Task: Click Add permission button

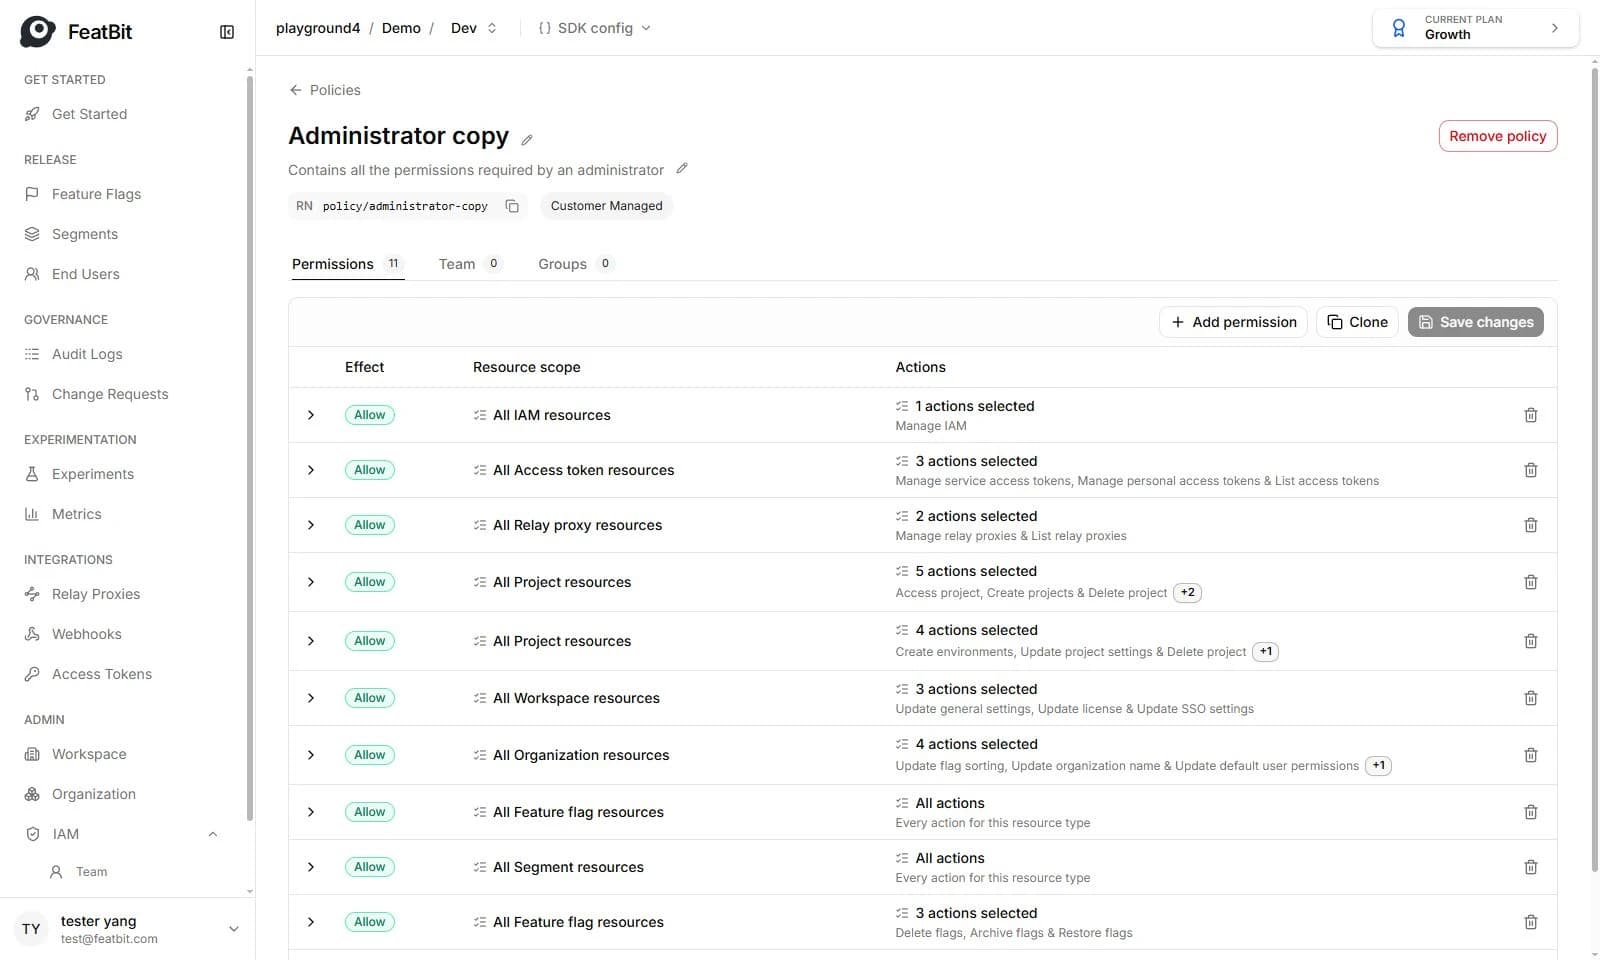Action: tap(1233, 322)
